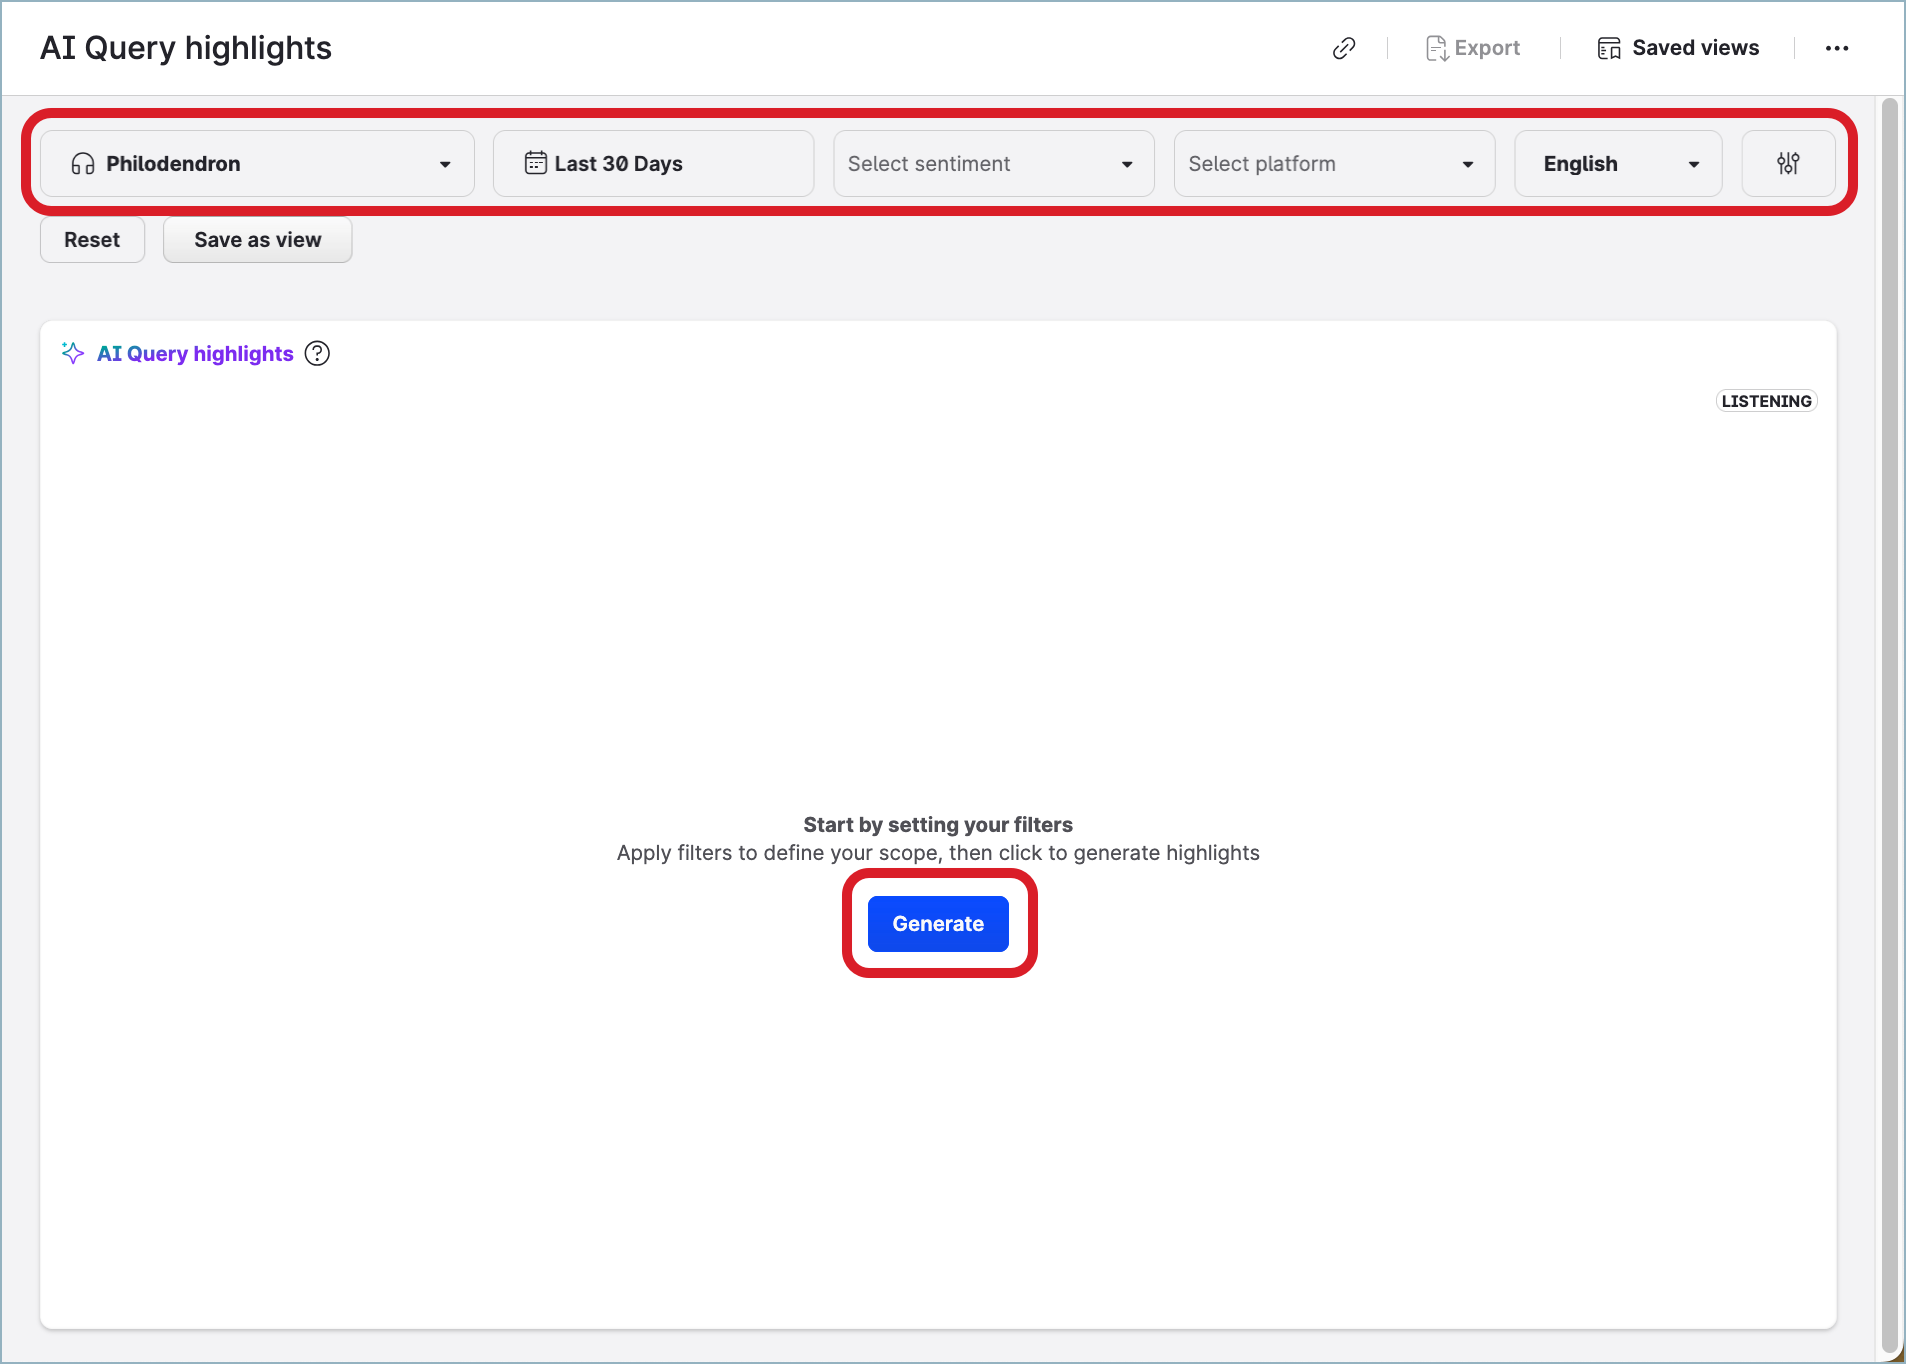Open the Select sentiment dropdown

click(x=993, y=163)
